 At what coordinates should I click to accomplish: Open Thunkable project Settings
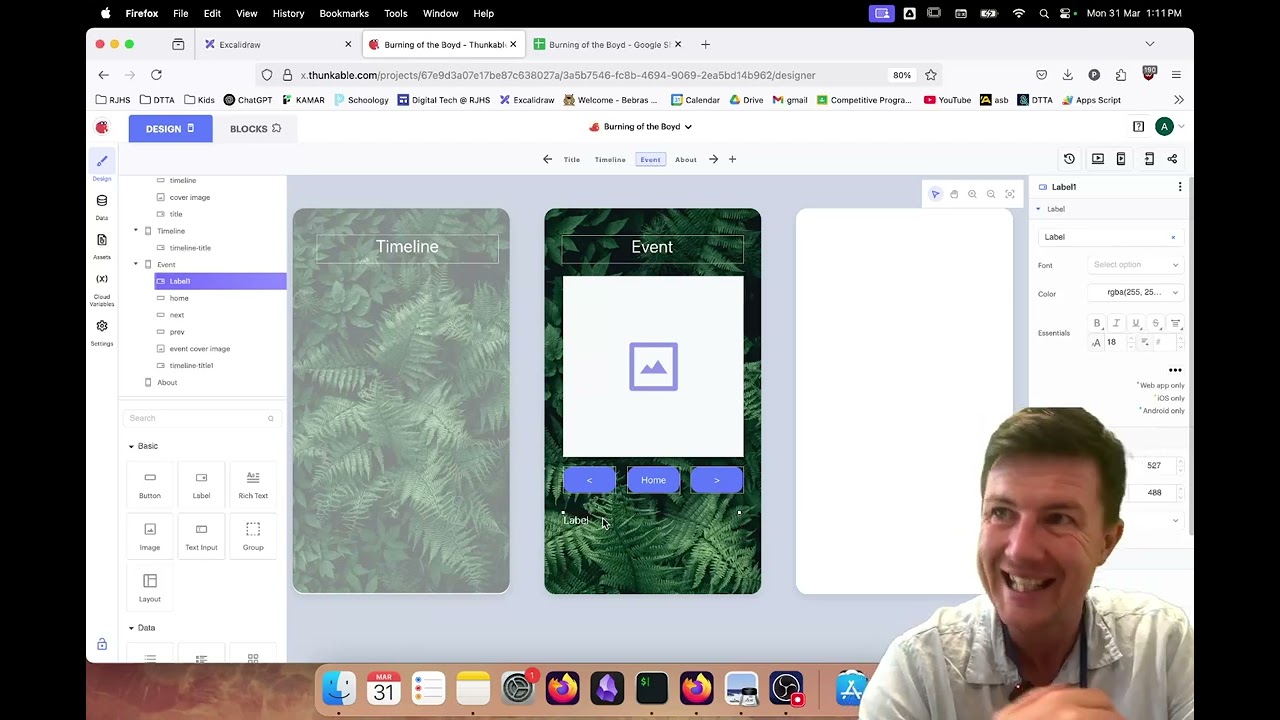(102, 331)
